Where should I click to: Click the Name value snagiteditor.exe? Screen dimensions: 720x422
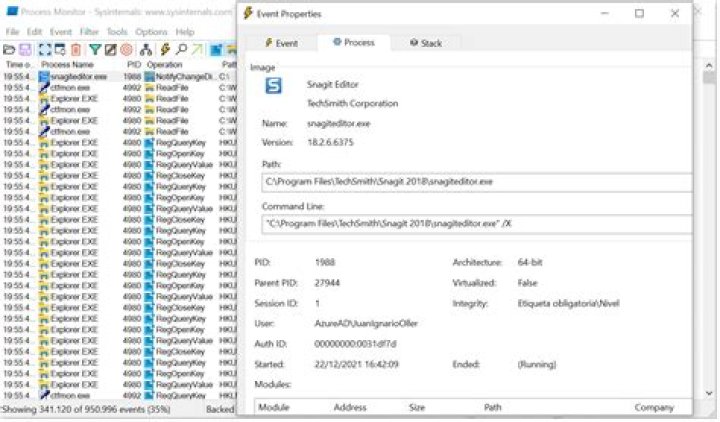point(338,124)
